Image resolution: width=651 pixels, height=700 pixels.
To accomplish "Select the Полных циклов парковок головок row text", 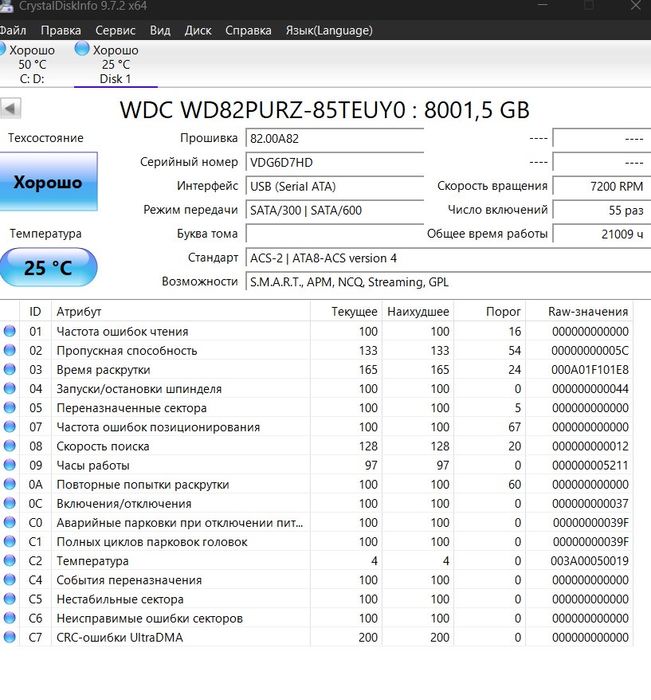I will coord(152,542).
